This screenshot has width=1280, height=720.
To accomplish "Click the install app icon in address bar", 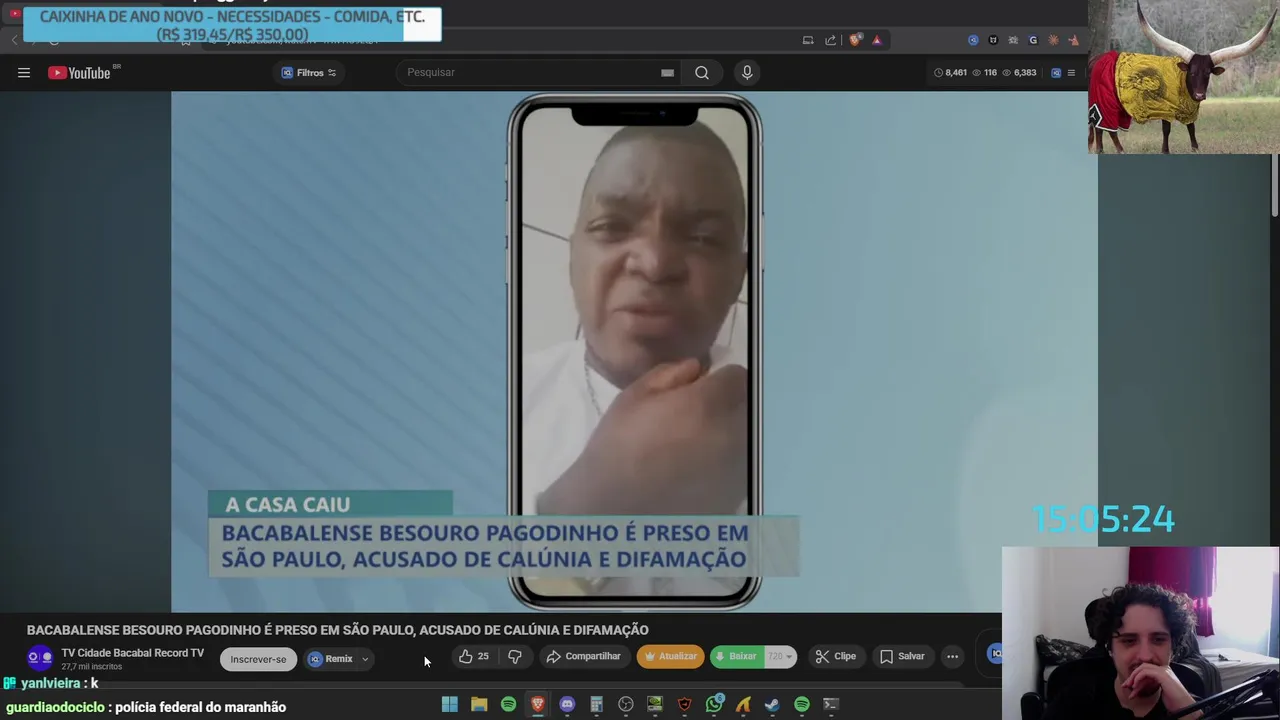I will click(x=808, y=40).
